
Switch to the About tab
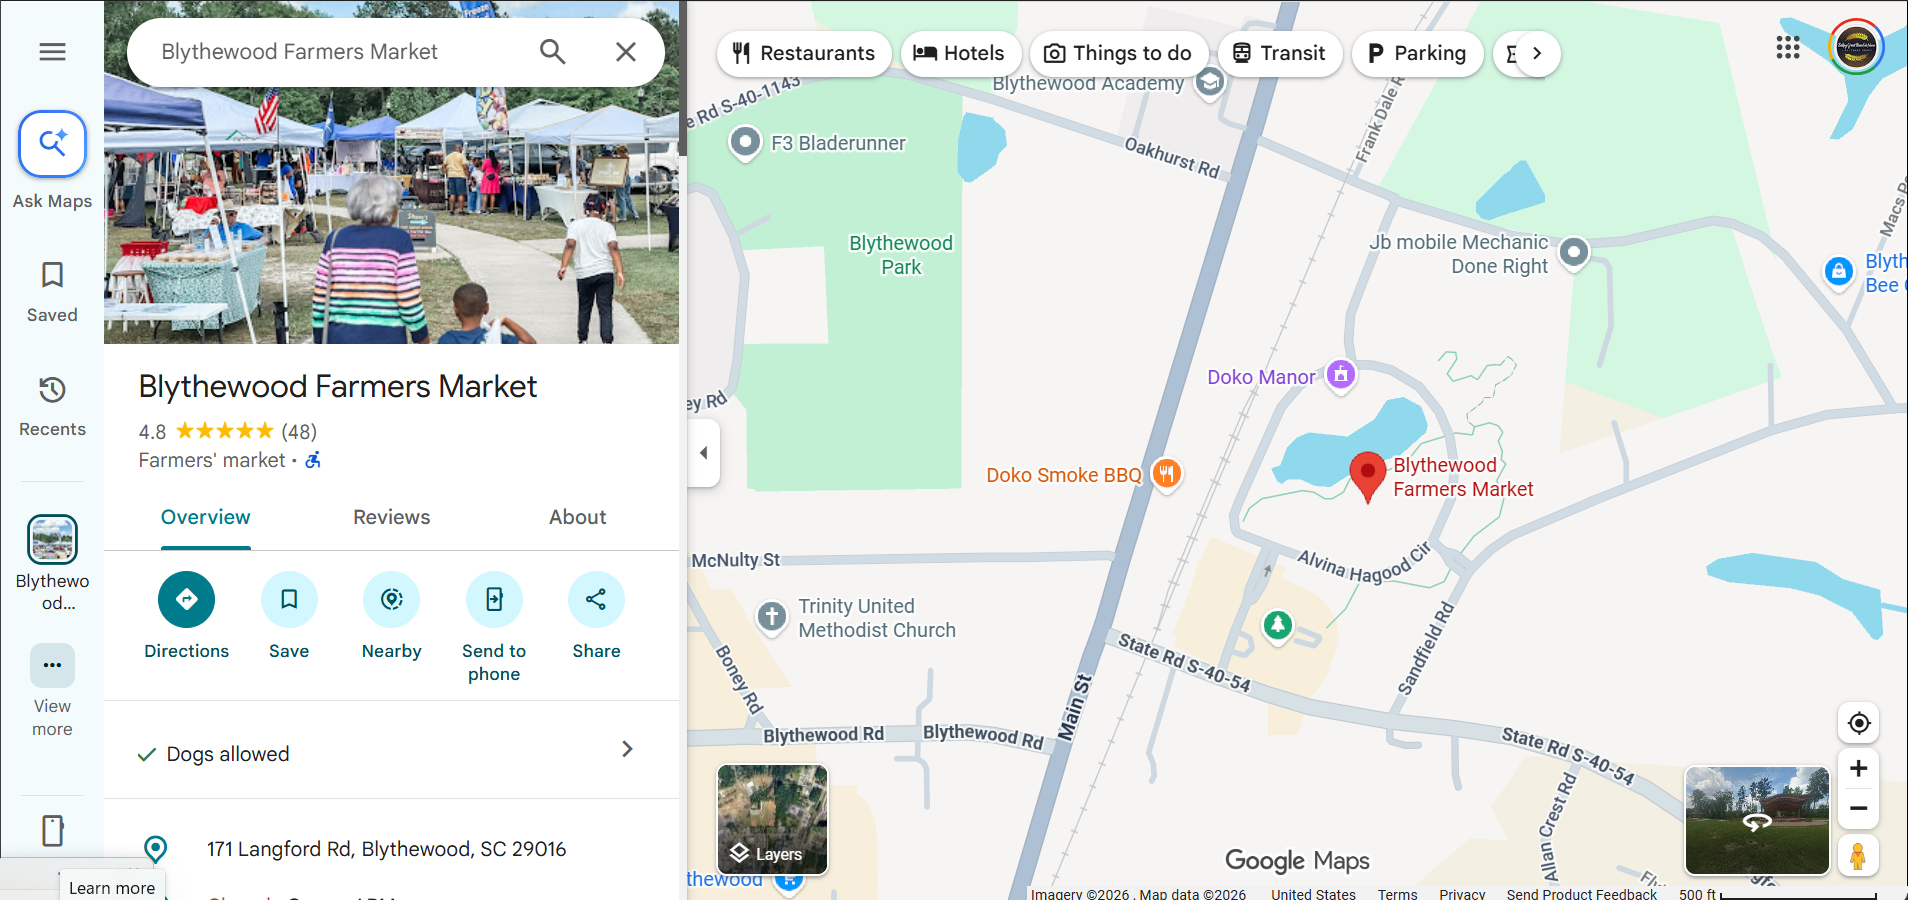click(577, 517)
